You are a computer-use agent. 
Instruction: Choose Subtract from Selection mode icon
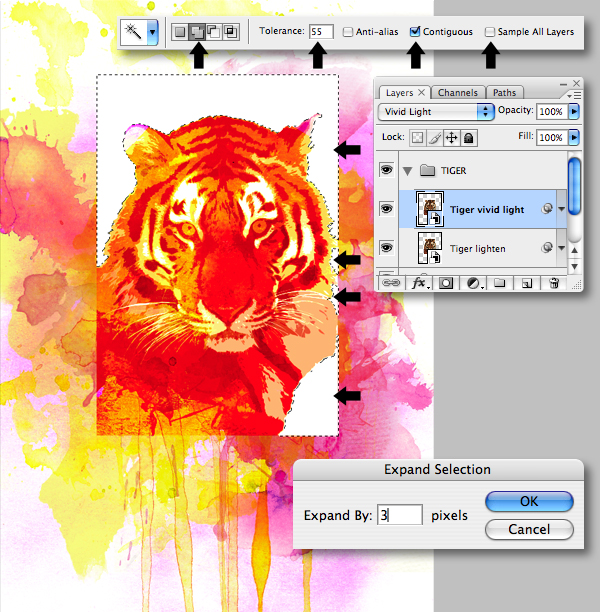coord(214,32)
